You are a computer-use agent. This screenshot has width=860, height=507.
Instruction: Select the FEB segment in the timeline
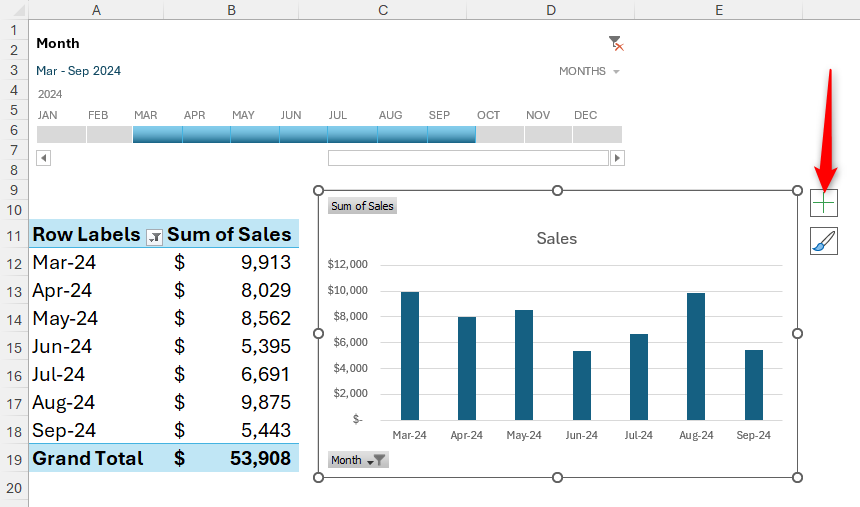[x=109, y=134]
